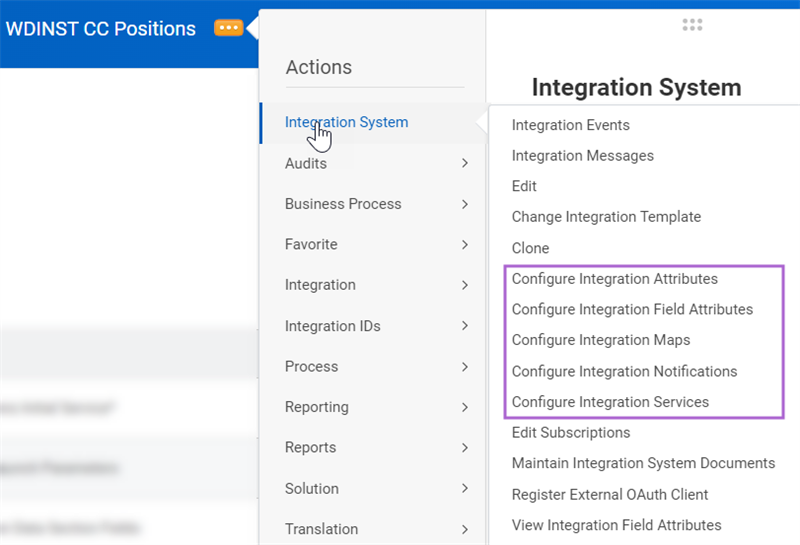Expand chevron next to Integration IDs
Image resolution: width=800 pixels, height=545 pixels.
click(465, 326)
